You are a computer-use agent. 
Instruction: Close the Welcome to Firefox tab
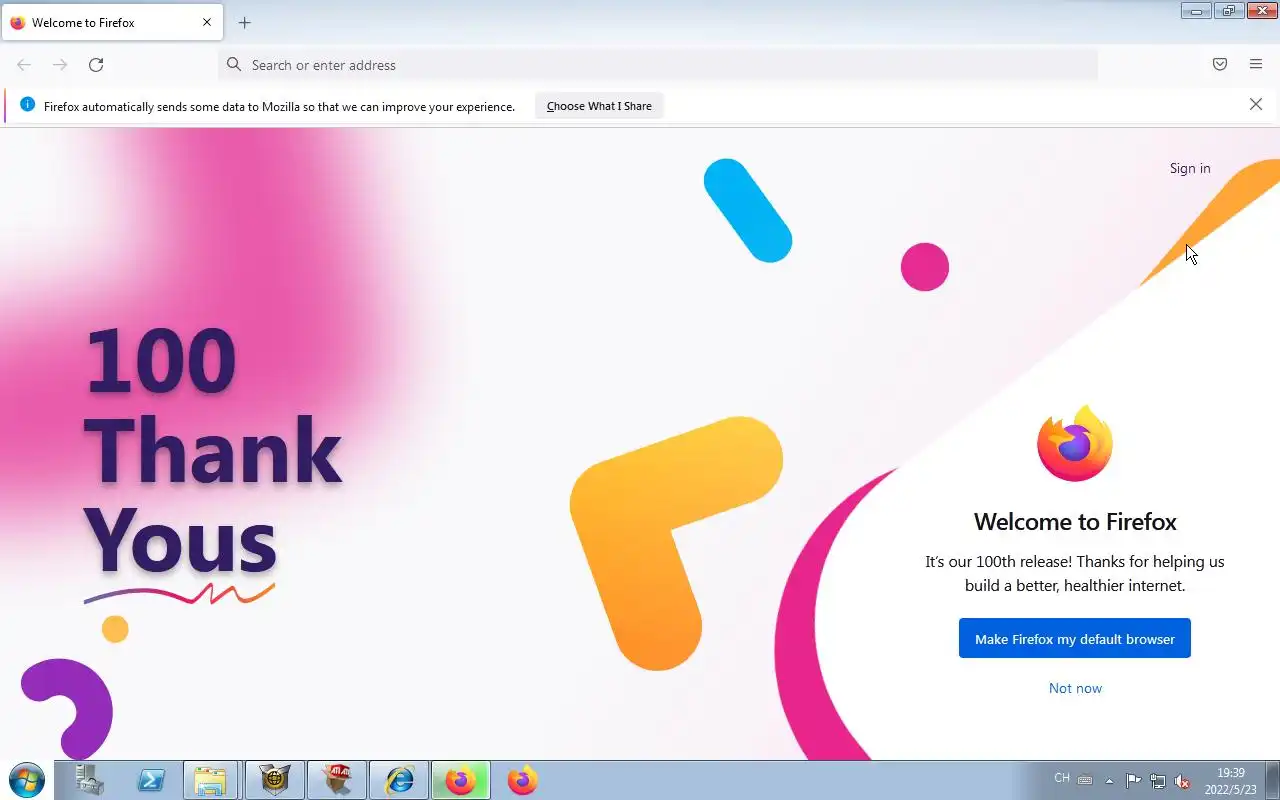click(x=207, y=22)
